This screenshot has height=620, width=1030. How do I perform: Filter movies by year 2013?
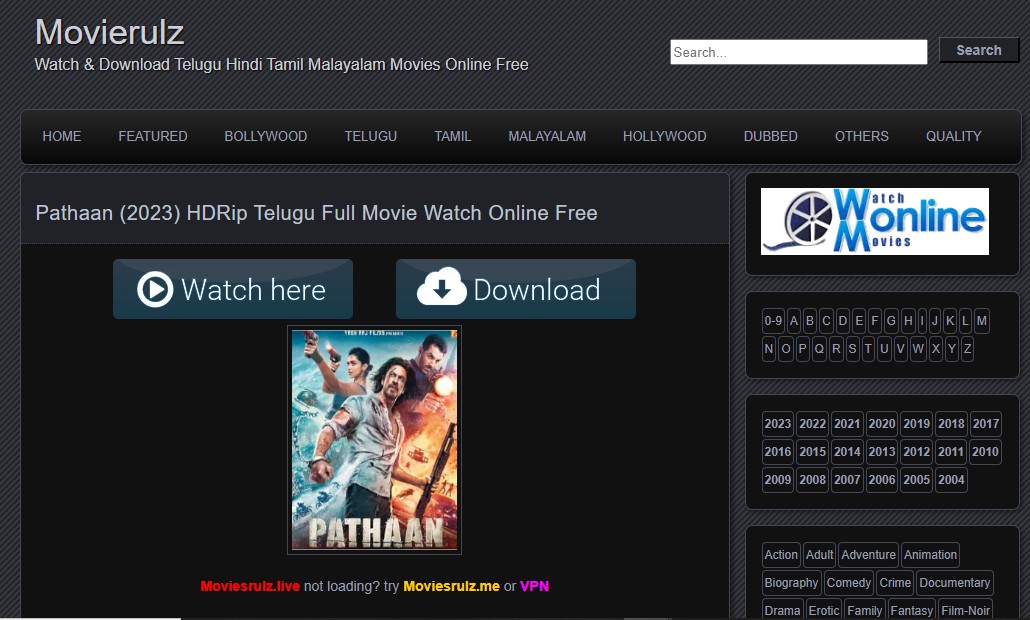click(882, 451)
